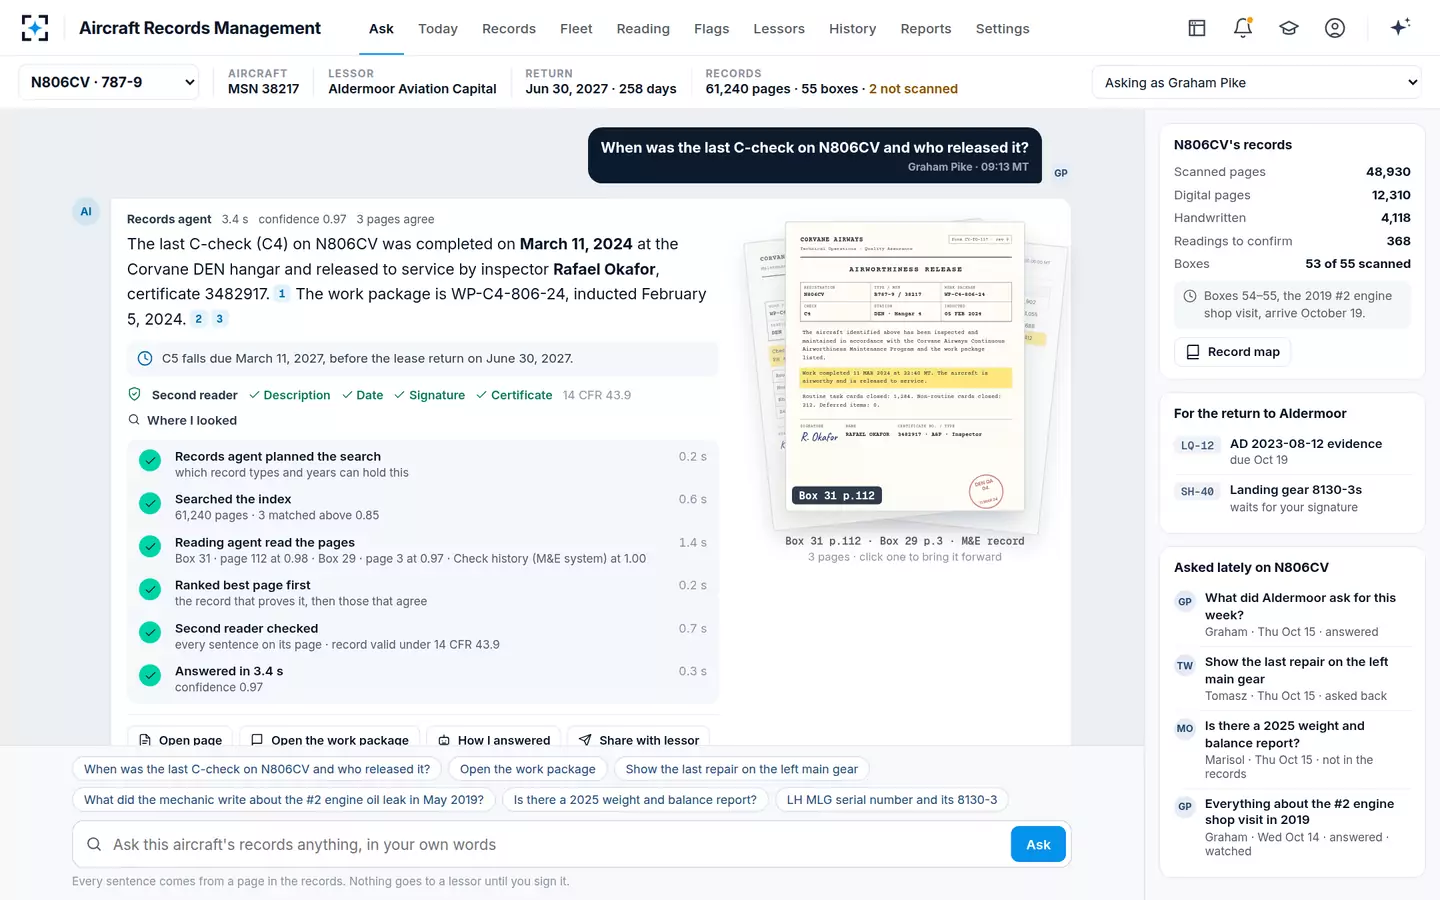Open the layout panel icon in header
The height and width of the screenshot is (900, 1440).
click(1197, 28)
